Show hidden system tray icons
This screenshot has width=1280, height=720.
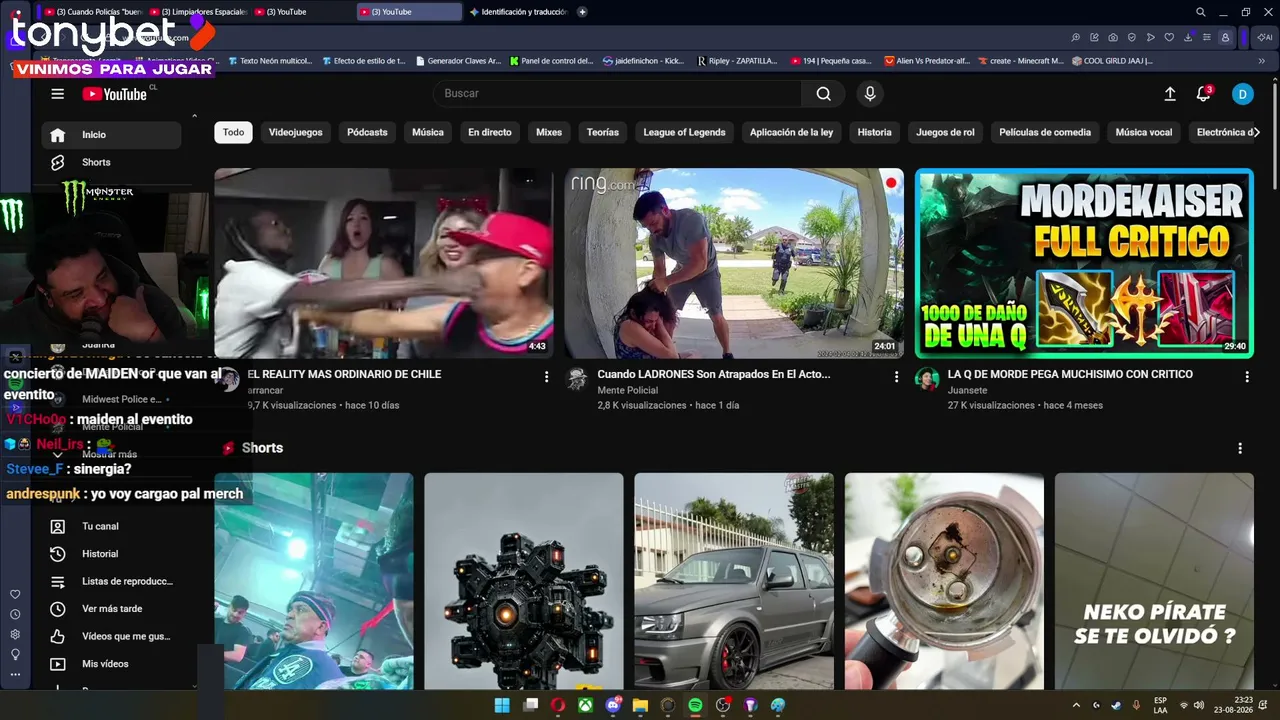pos(1076,705)
